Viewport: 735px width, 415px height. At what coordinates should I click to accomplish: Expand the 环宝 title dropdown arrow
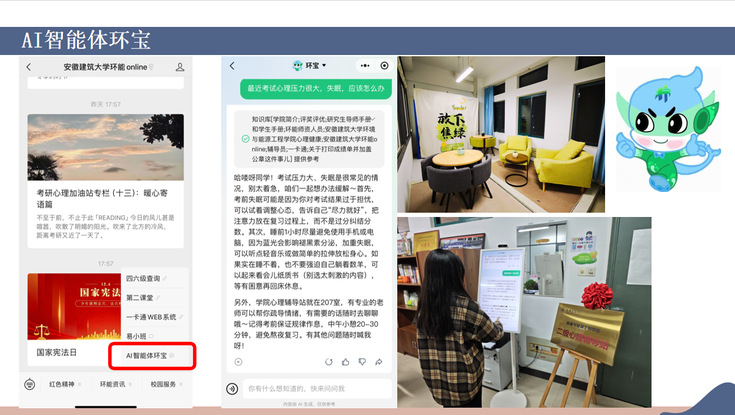[325, 66]
